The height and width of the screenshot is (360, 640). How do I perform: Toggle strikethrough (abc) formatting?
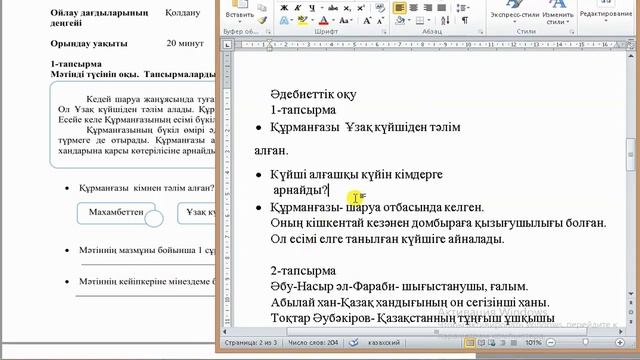[x=333, y=8]
